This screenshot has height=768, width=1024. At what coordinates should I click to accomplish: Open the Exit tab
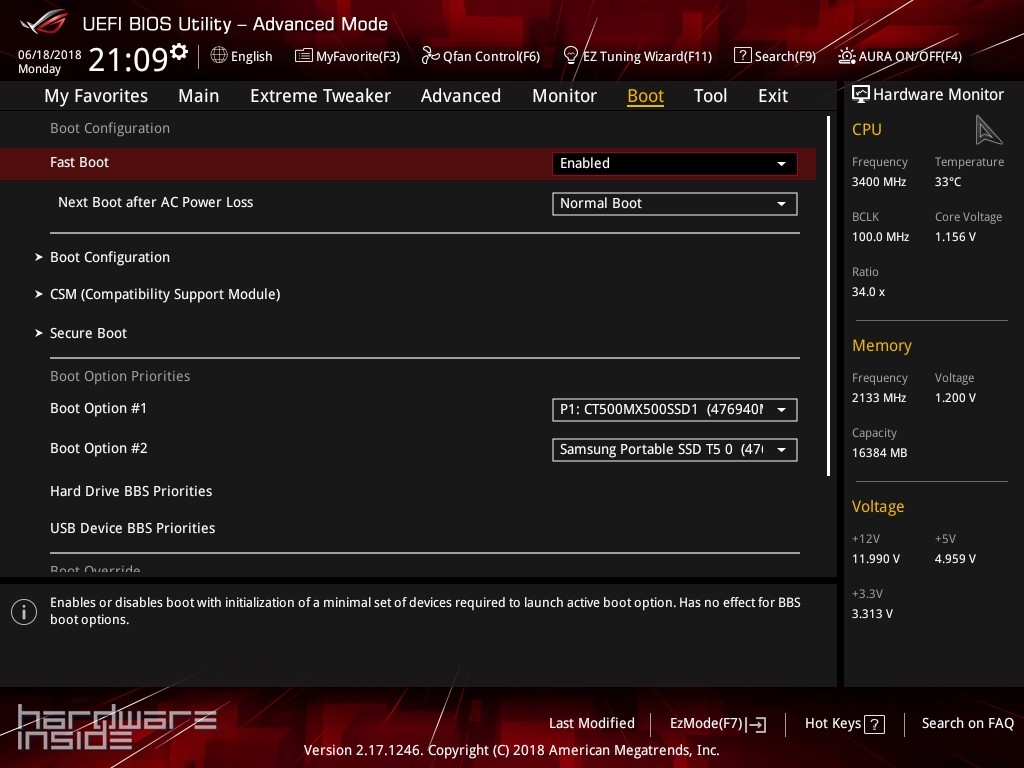773,96
